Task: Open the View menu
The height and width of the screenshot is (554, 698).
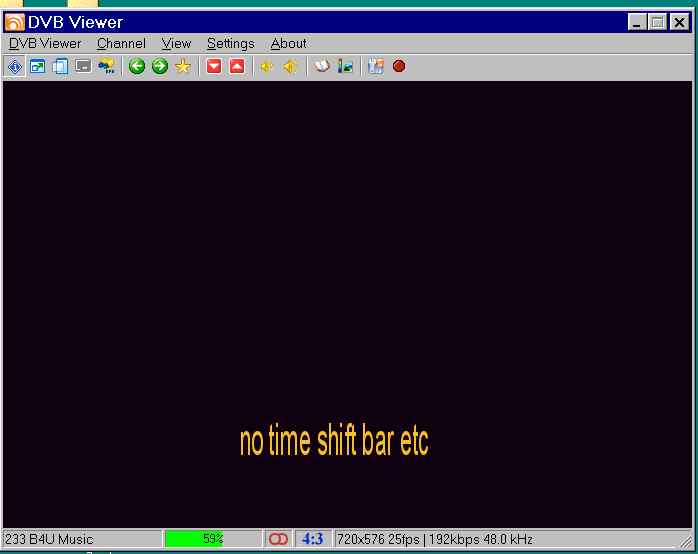Action: (176, 44)
